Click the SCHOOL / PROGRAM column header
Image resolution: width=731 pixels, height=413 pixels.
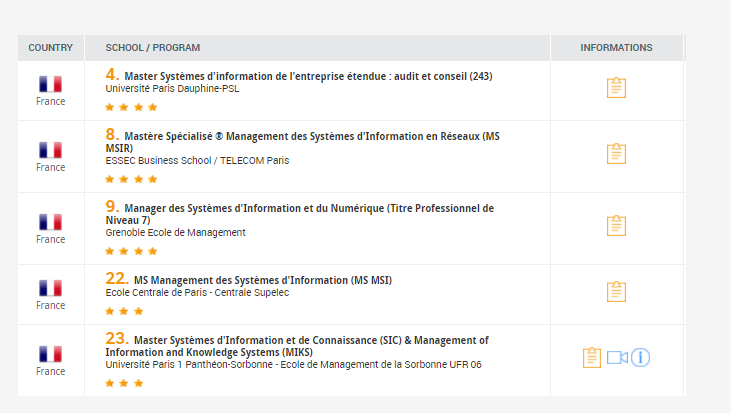click(153, 48)
